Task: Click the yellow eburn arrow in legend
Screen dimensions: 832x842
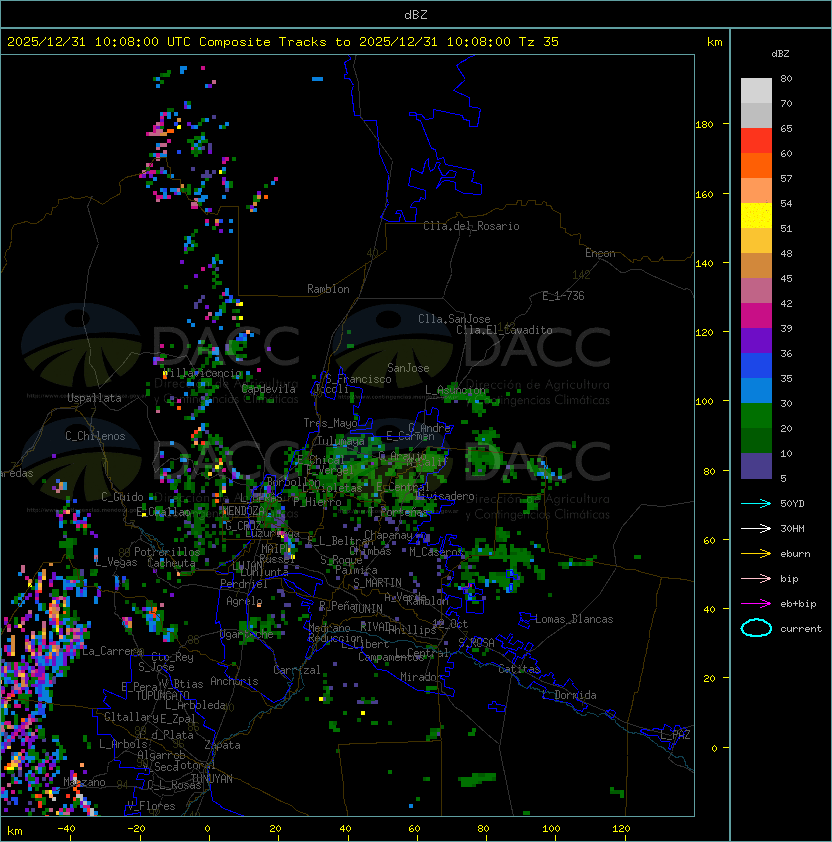Action: 756,554
